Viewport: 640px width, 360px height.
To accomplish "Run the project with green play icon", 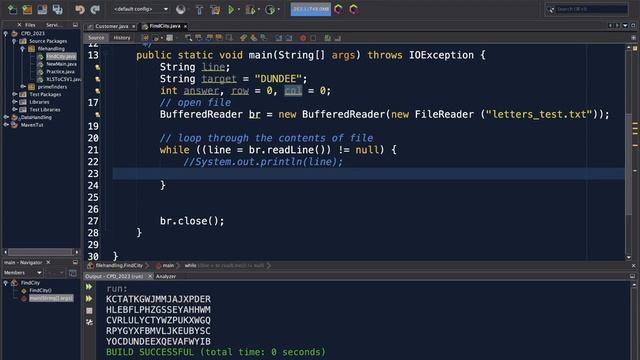I will point(231,9).
